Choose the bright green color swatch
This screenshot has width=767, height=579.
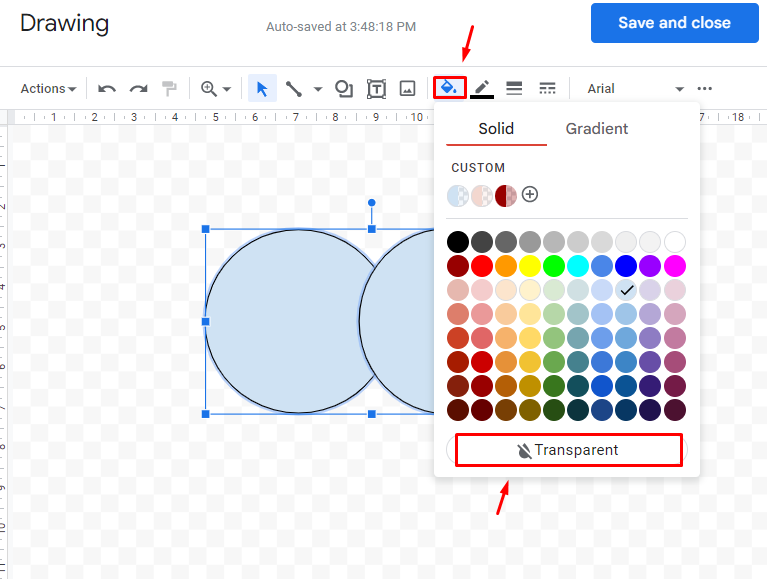[x=554, y=266]
